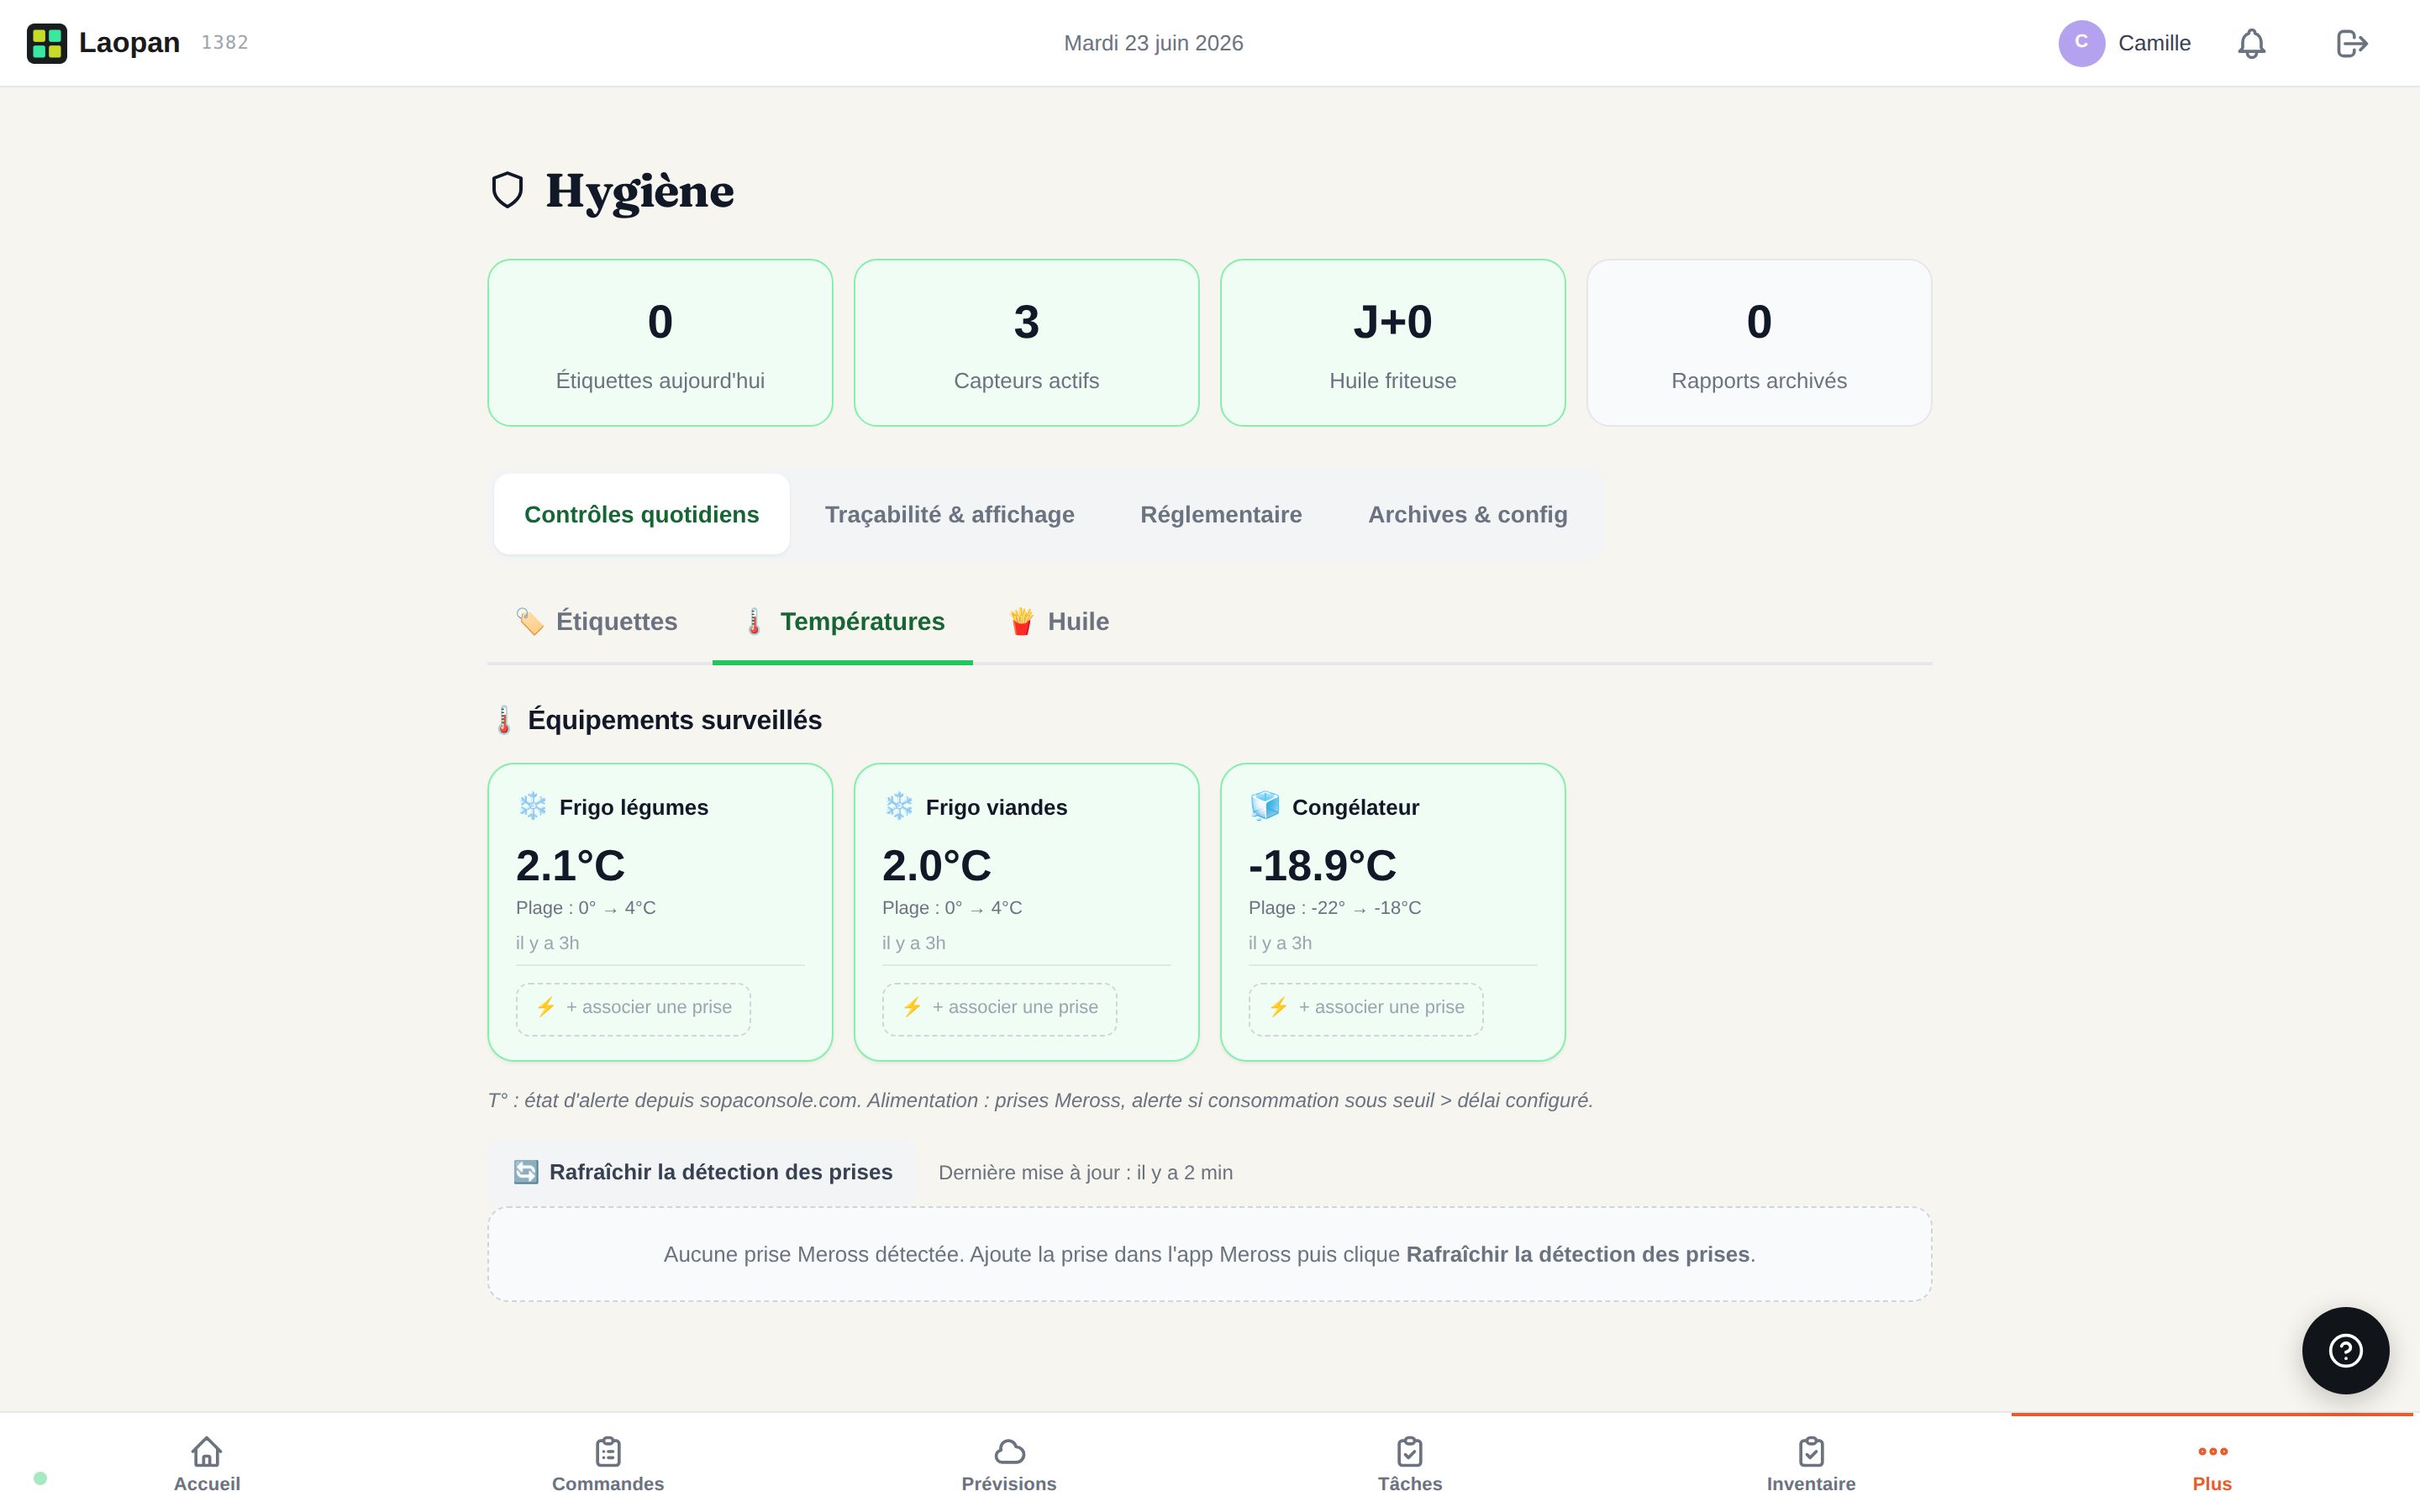
Task: Click the Tâches label in bottom bar
Action: [x=1410, y=1484]
